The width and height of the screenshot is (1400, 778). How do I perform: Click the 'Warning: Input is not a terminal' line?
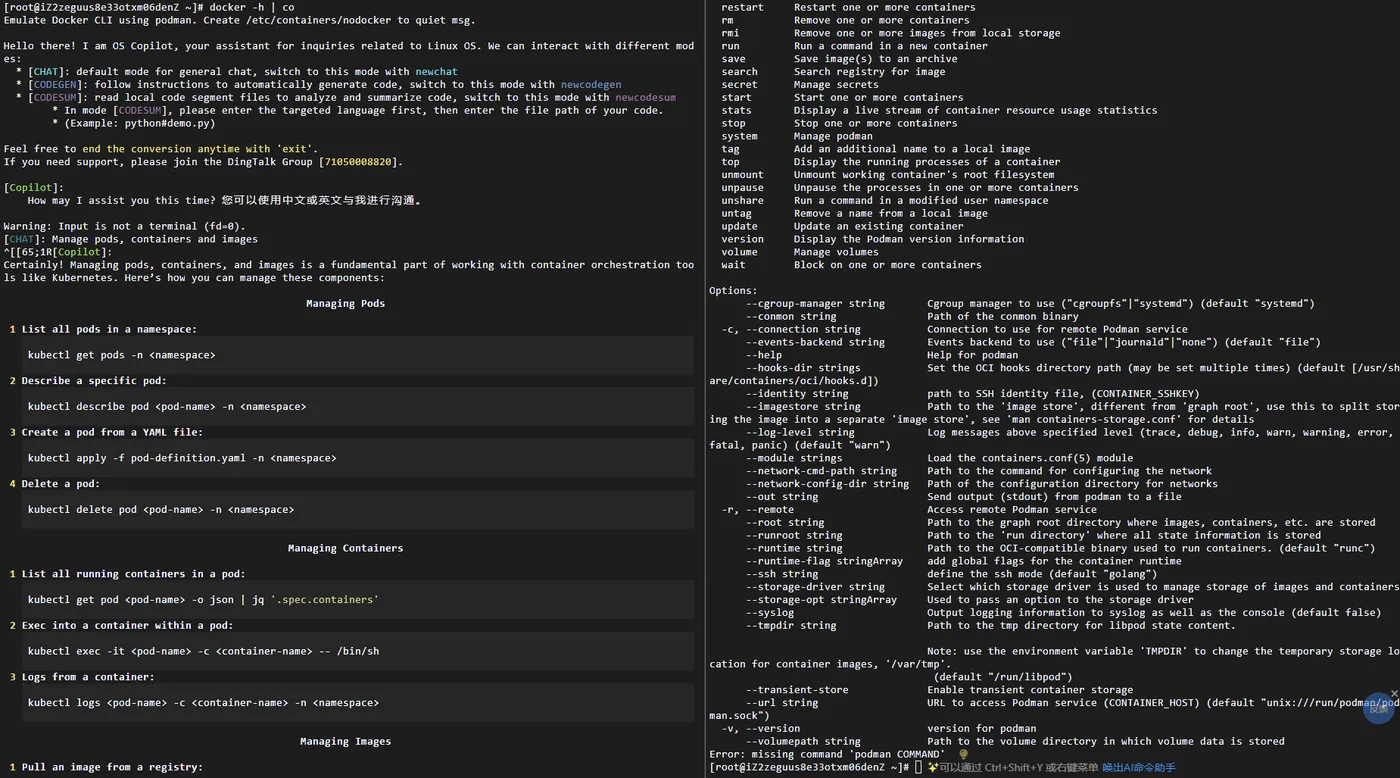click(x=125, y=227)
